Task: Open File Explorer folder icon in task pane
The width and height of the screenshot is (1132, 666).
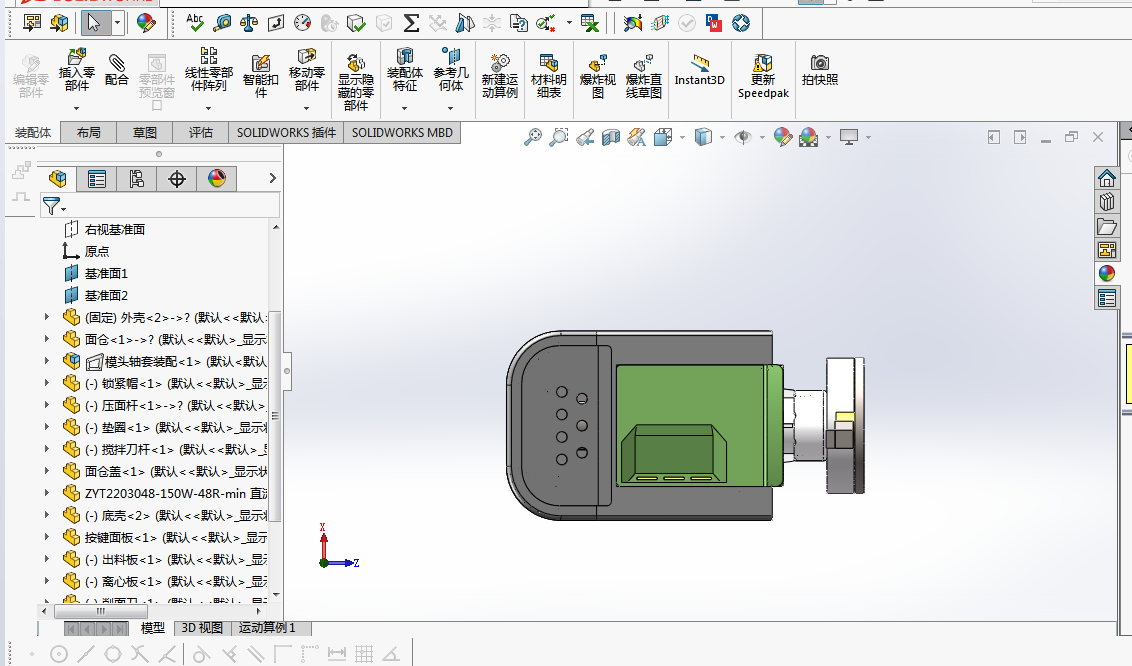Action: [x=1107, y=226]
